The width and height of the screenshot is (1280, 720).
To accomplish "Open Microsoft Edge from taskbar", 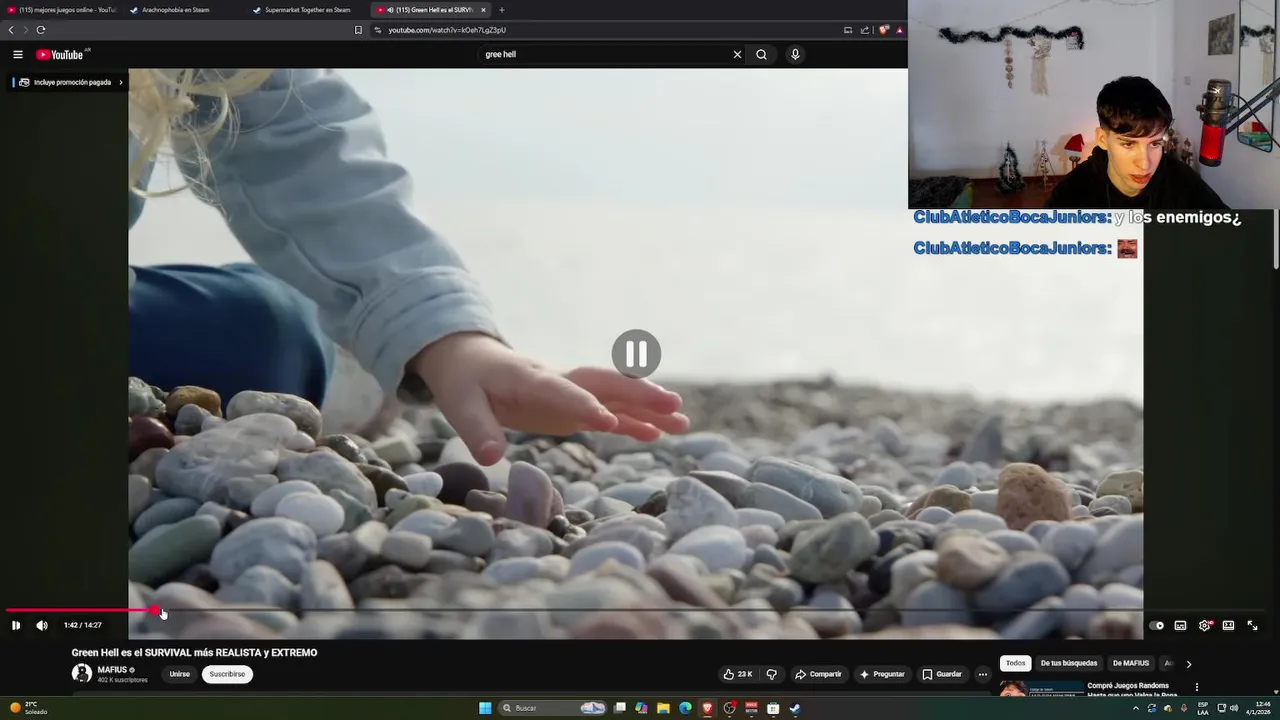I will click(x=685, y=708).
